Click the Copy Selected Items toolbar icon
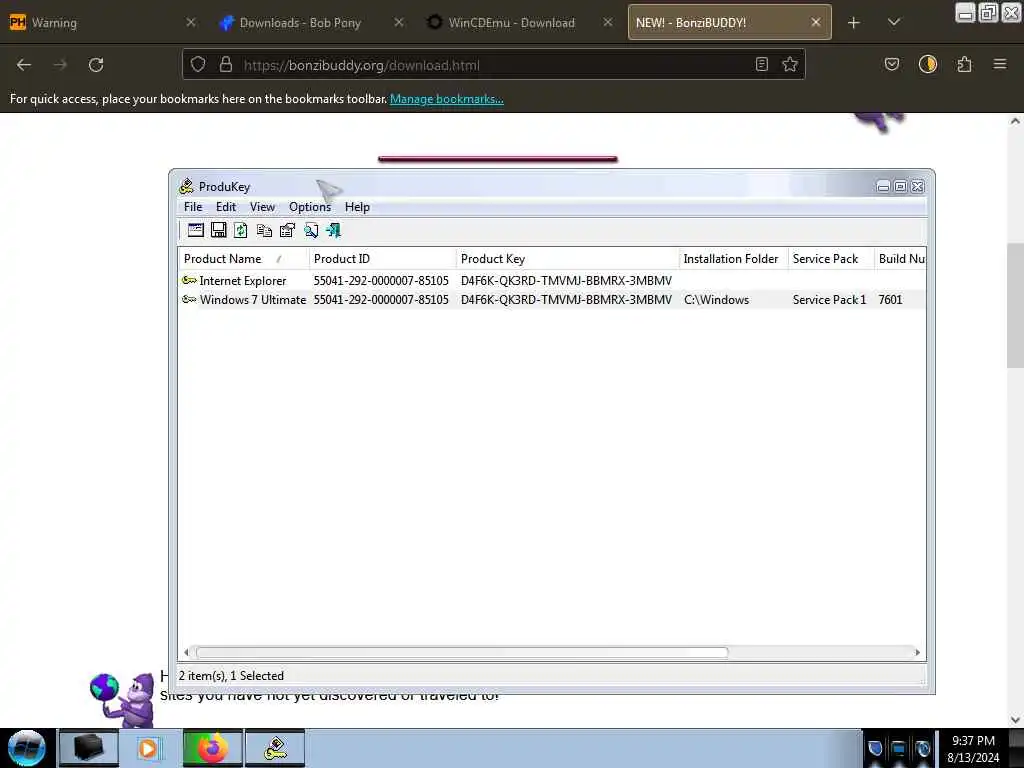 [264, 230]
